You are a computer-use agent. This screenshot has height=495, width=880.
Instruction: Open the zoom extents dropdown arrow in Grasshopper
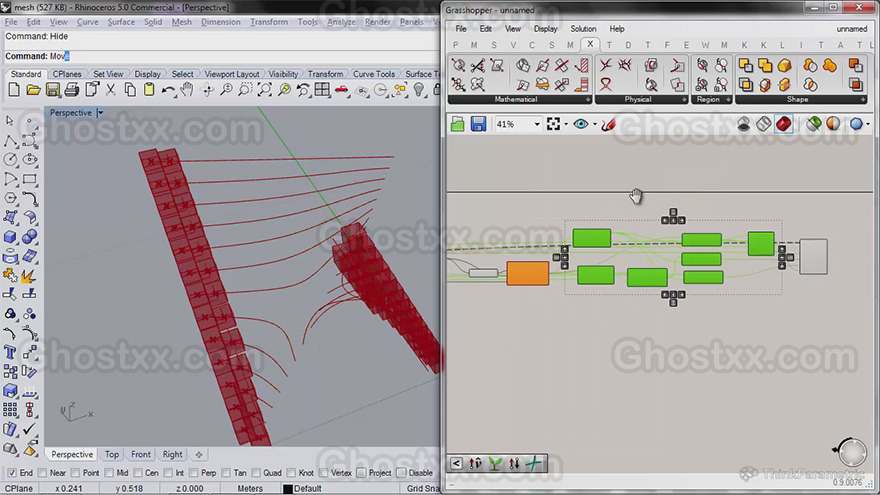click(566, 124)
